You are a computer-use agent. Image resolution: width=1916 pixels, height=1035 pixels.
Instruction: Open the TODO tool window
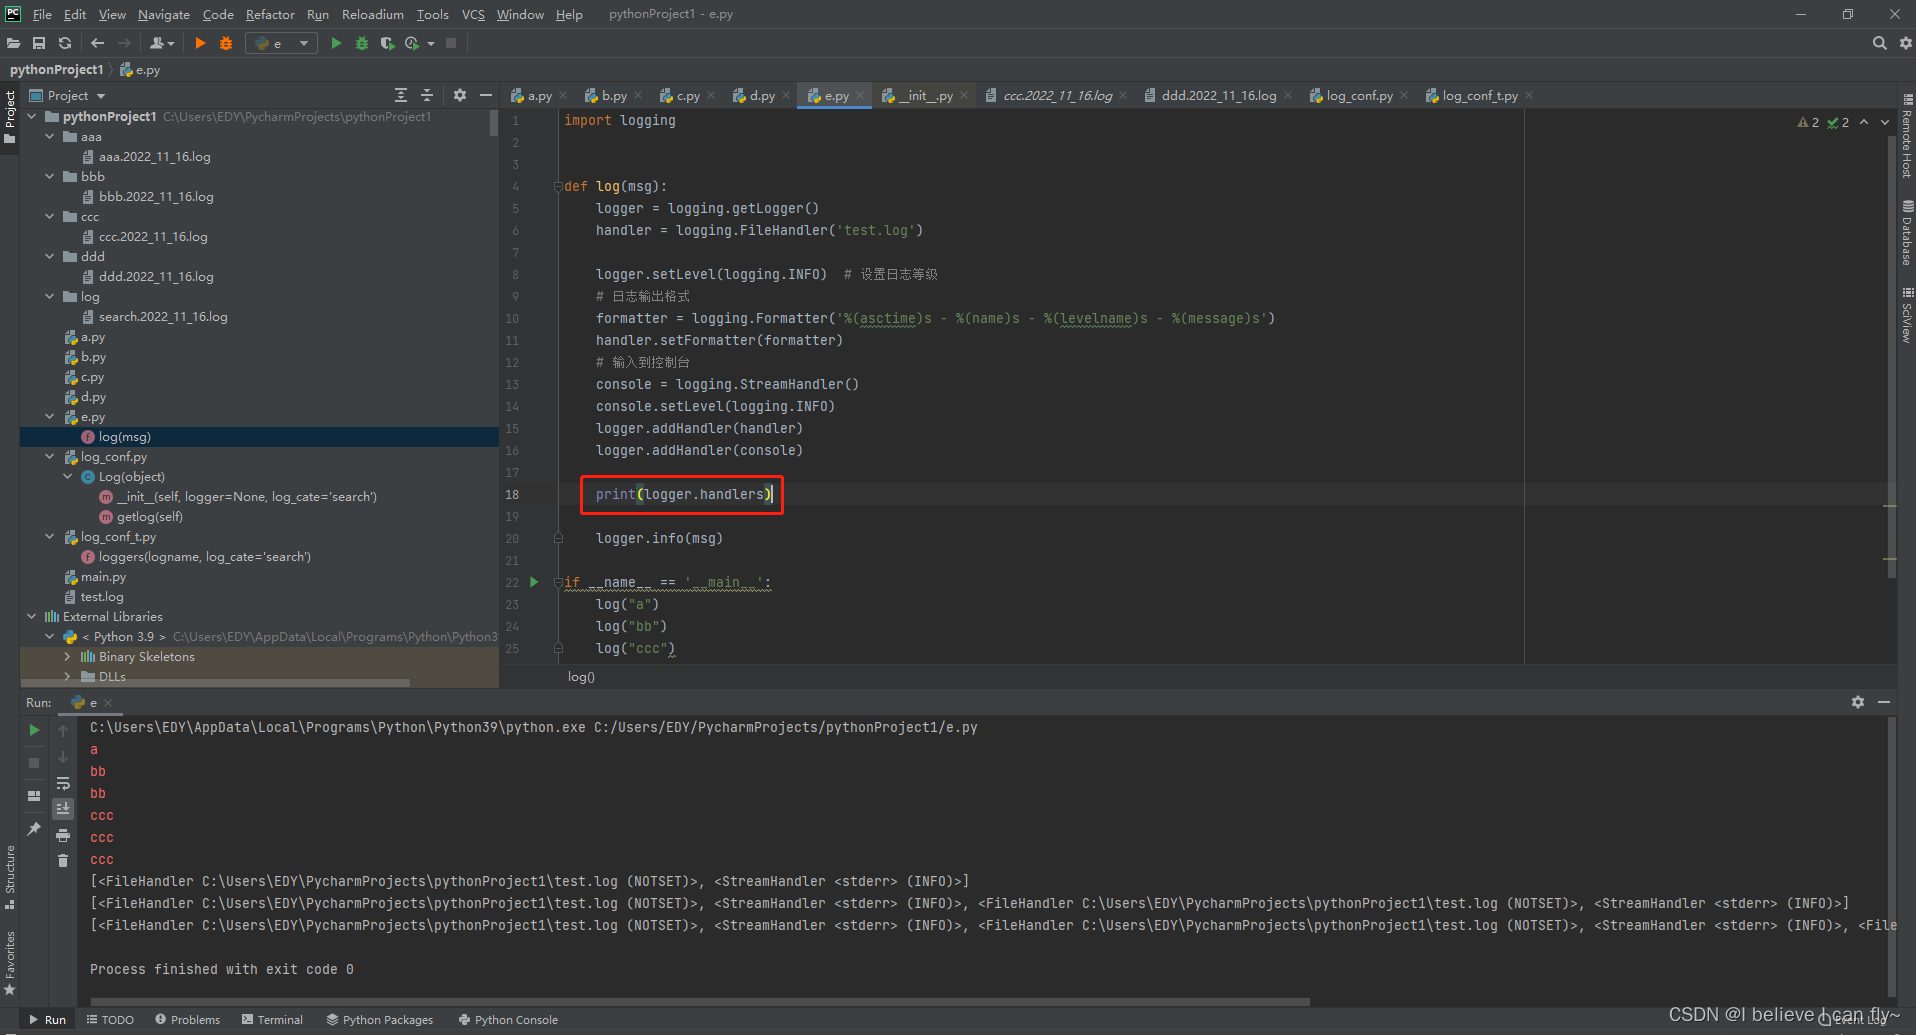(110, 1020)
